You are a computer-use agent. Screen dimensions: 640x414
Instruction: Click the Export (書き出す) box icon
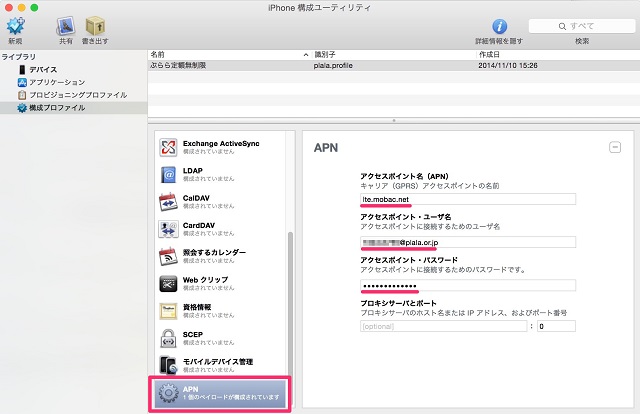pyautogui.click(x=95, y=26)
